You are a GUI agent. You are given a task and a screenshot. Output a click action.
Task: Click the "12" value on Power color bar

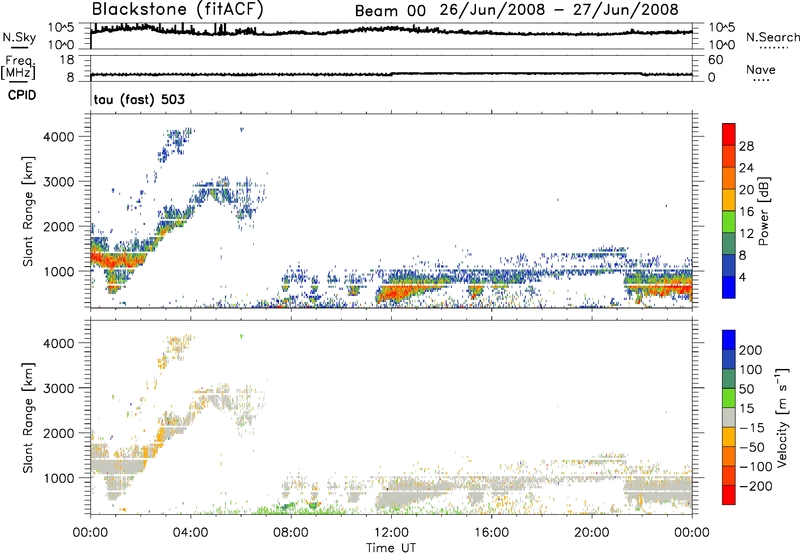tap(746, 234)
